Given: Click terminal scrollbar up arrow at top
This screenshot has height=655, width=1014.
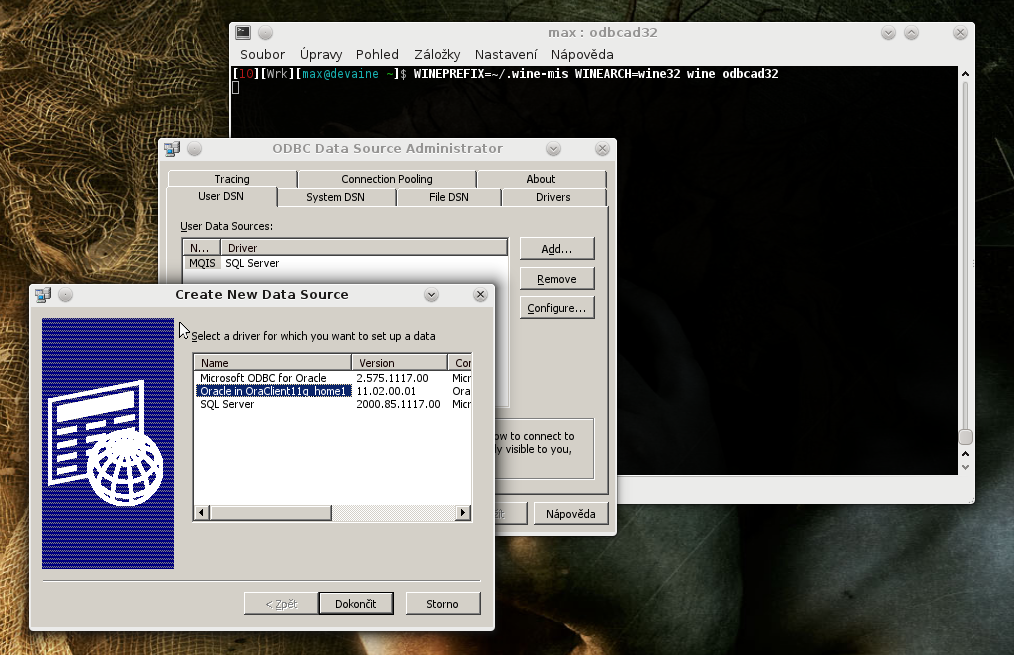Looking at the screenshot, I should click(965, 74).
